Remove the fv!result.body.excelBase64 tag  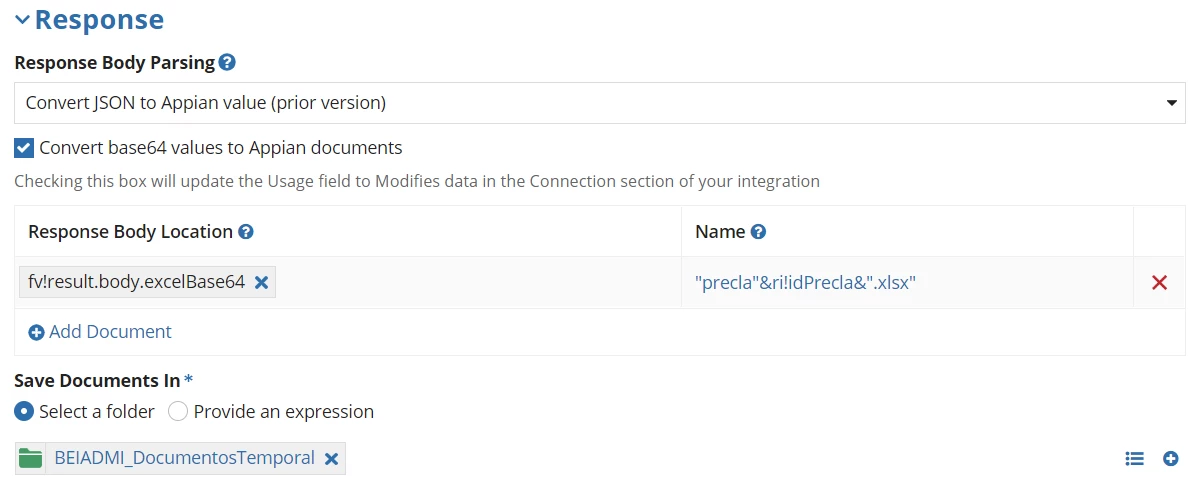(x=261, y=283)
